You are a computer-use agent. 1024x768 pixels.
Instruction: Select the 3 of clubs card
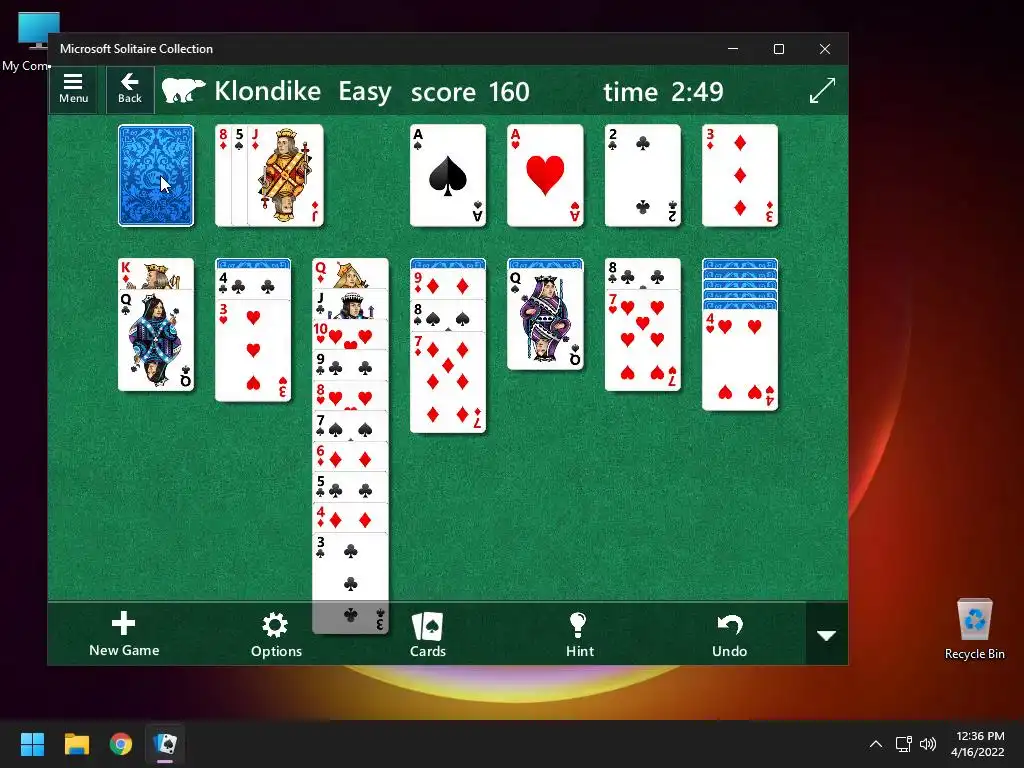pos(351,583)
